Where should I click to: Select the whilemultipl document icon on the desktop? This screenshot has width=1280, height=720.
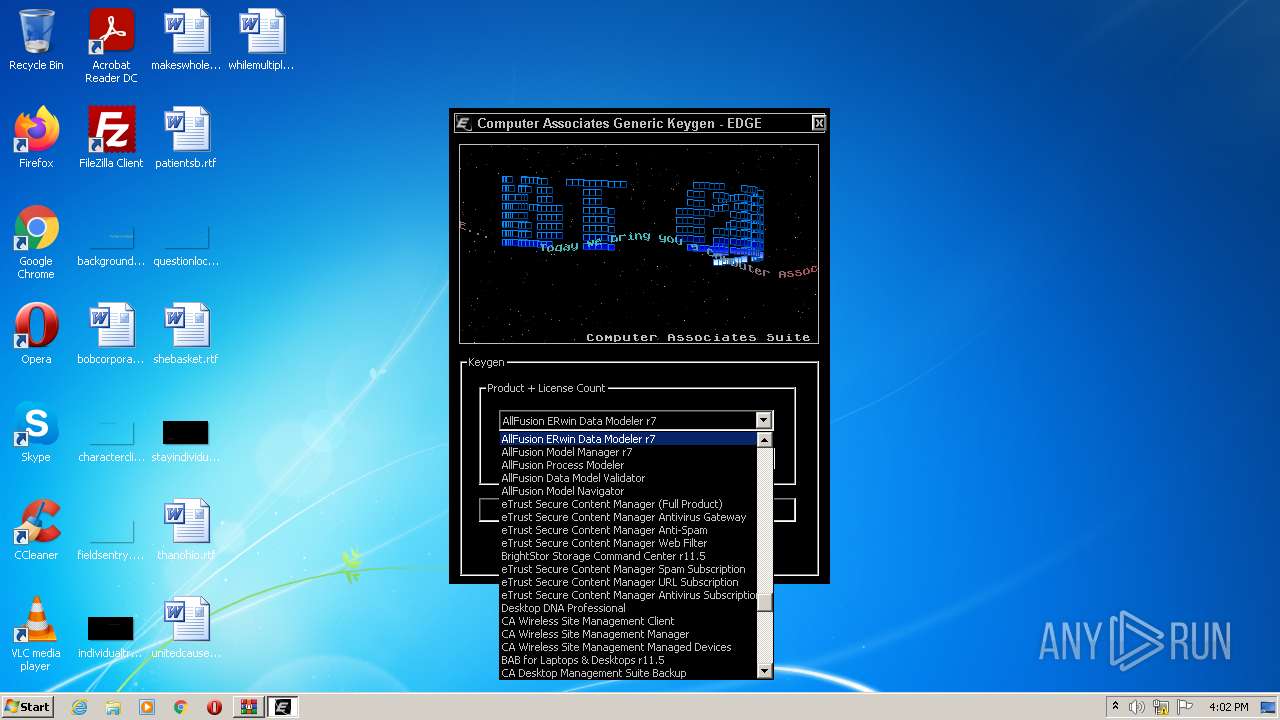pyautogui.click(x=261, y=40)
